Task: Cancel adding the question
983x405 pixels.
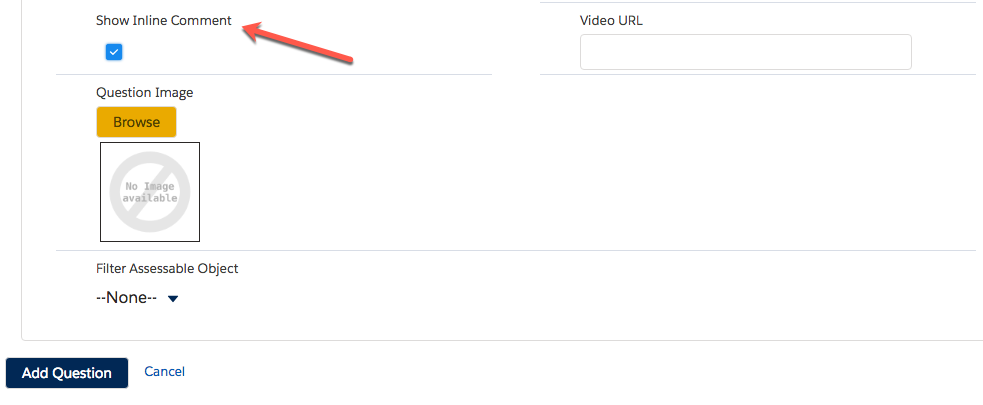Action: click(x=164, y=372)
